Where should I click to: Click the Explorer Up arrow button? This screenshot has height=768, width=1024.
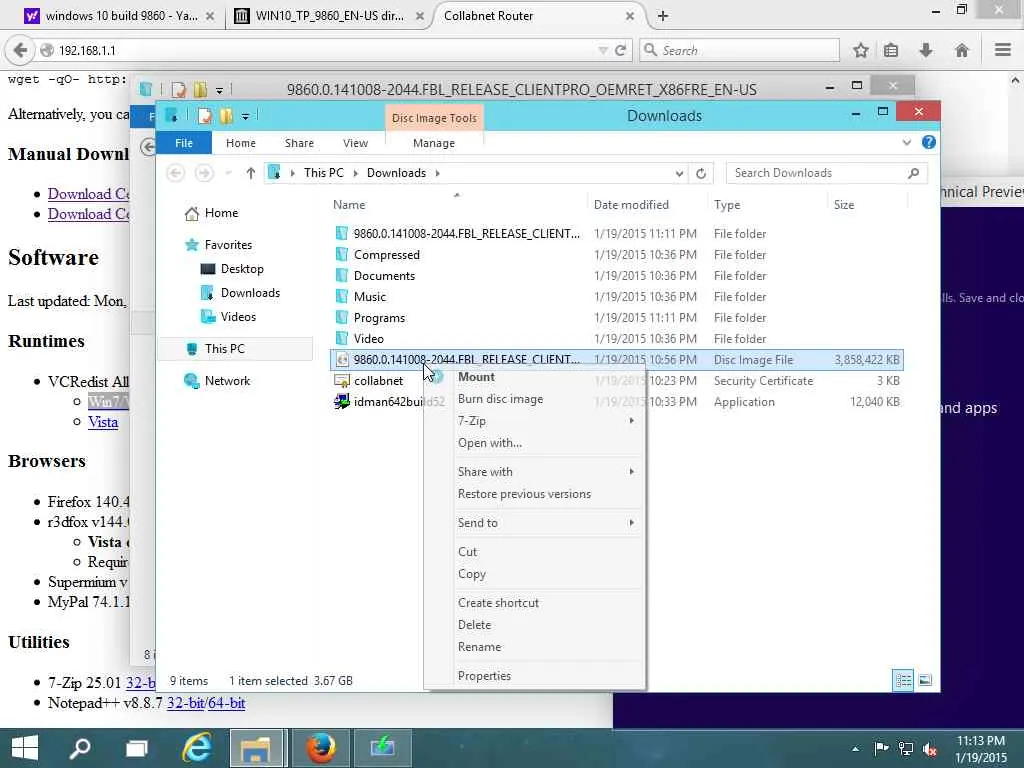point(251,173)
